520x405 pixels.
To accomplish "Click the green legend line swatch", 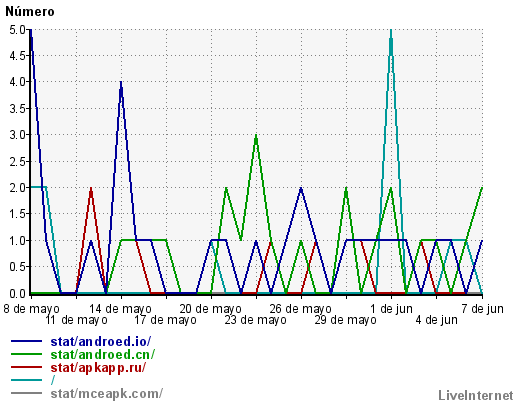I will (x=26, y=354).
